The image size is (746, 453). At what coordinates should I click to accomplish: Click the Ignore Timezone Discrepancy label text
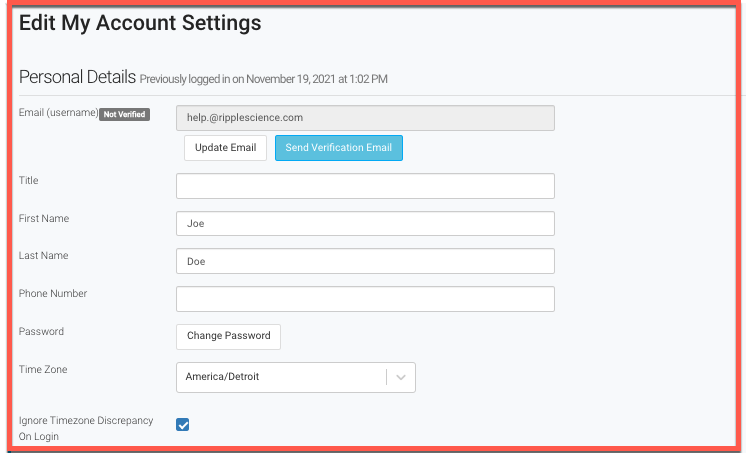click(86, 428)
